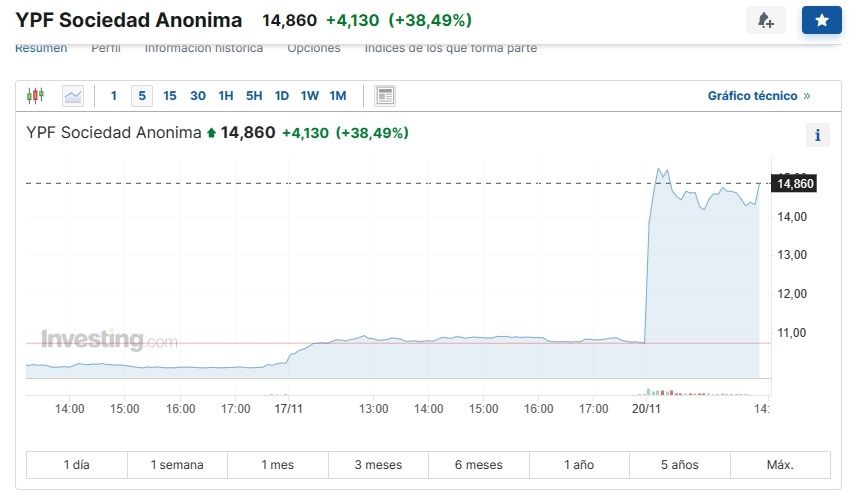Screen dimensions: 853x500
Task: Set chart range to 5 años
Action: (679, 465)
